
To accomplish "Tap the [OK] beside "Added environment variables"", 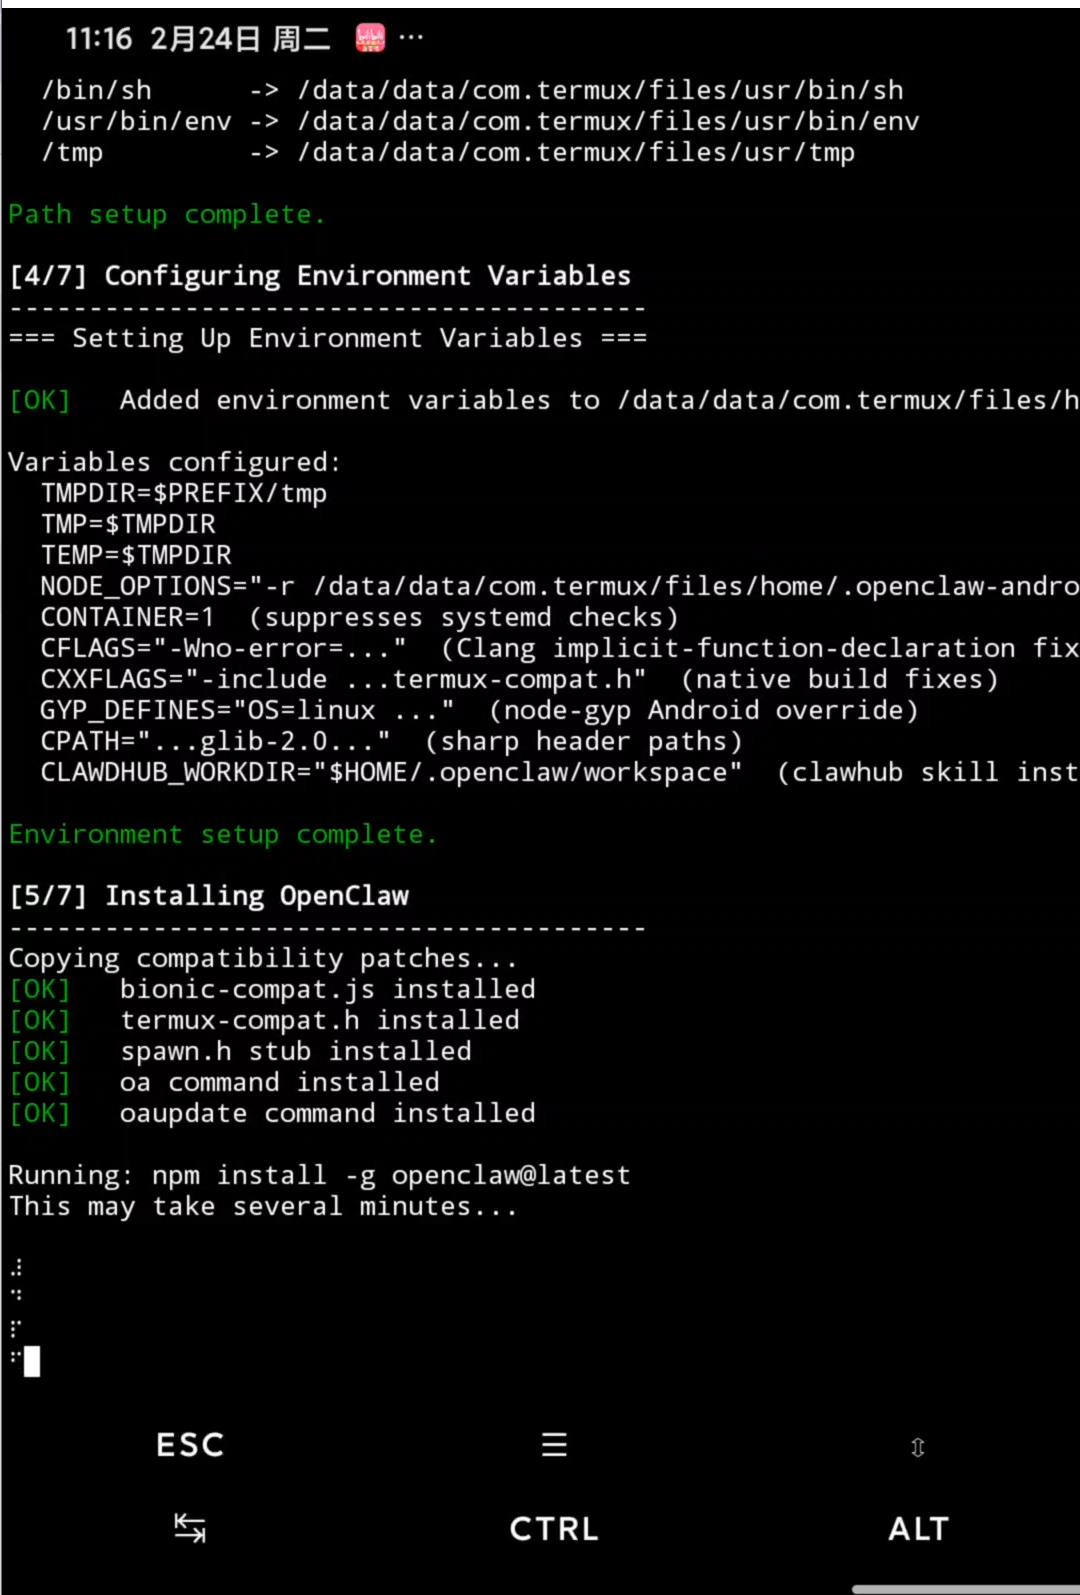I will [x=40, y=401].
